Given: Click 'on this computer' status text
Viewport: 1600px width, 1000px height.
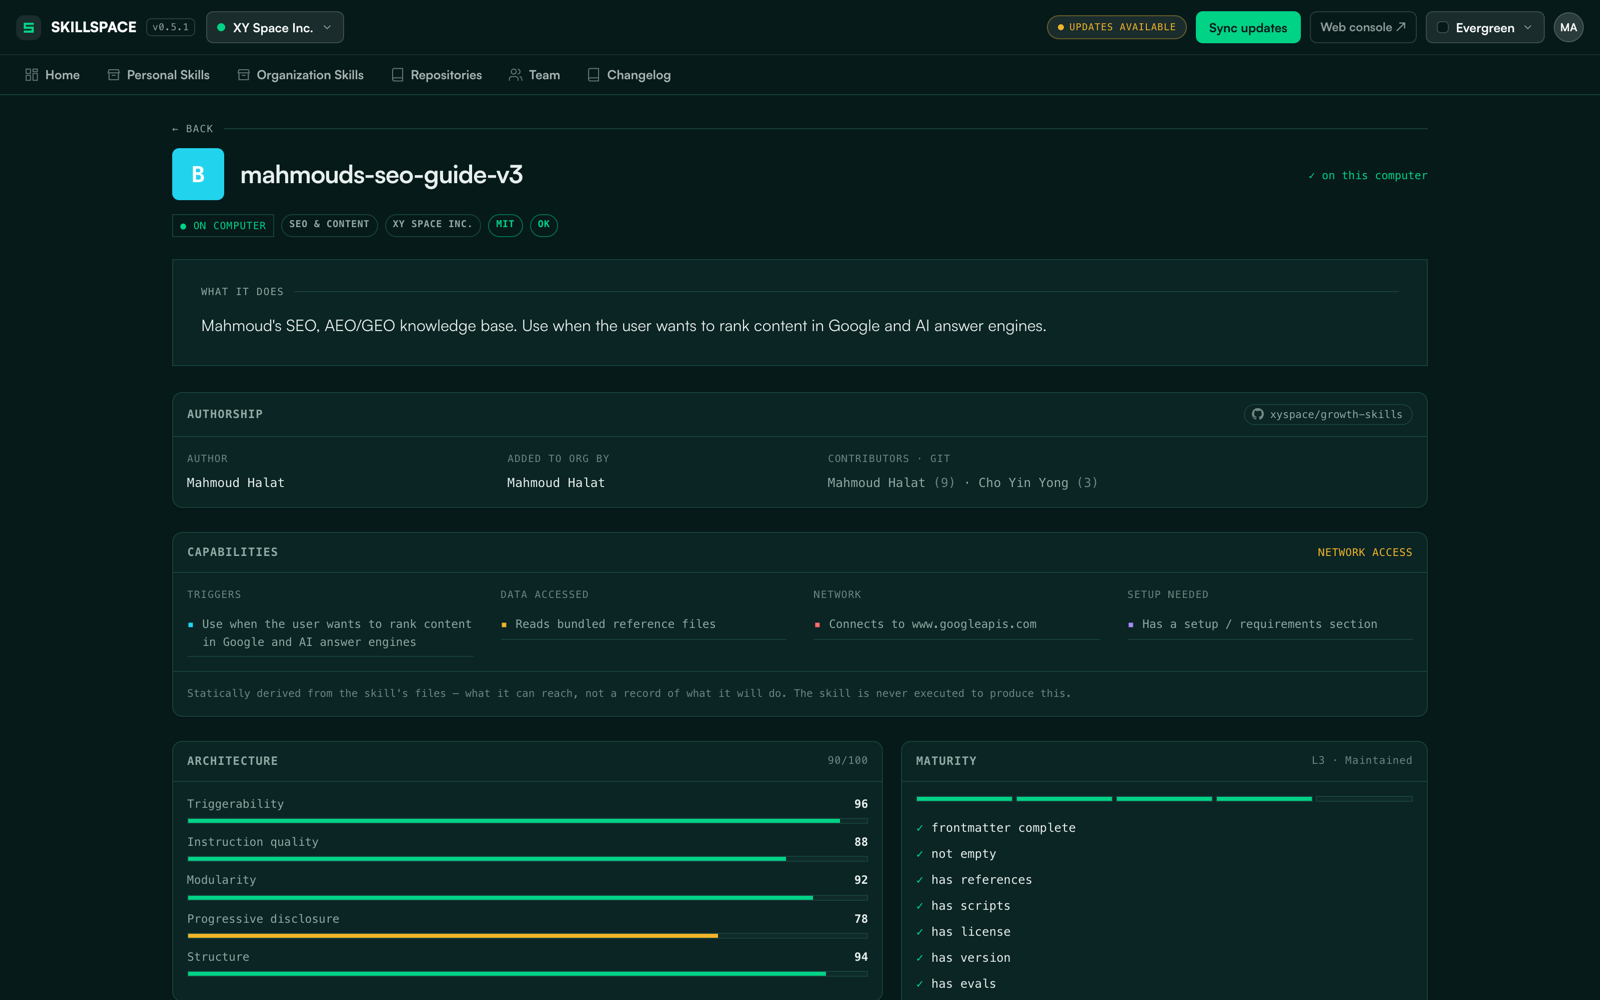Looking at the screenshot, I should (1368, 175).
